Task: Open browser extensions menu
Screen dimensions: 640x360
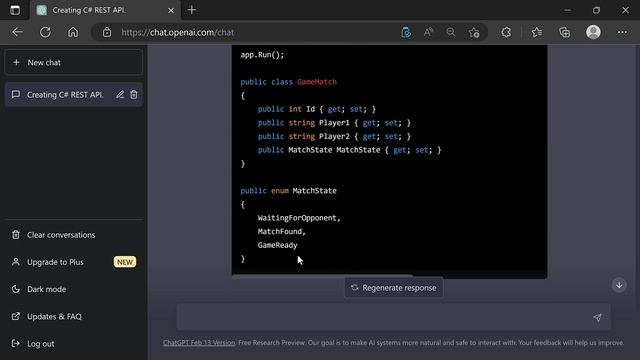Action: coord(506,32)
